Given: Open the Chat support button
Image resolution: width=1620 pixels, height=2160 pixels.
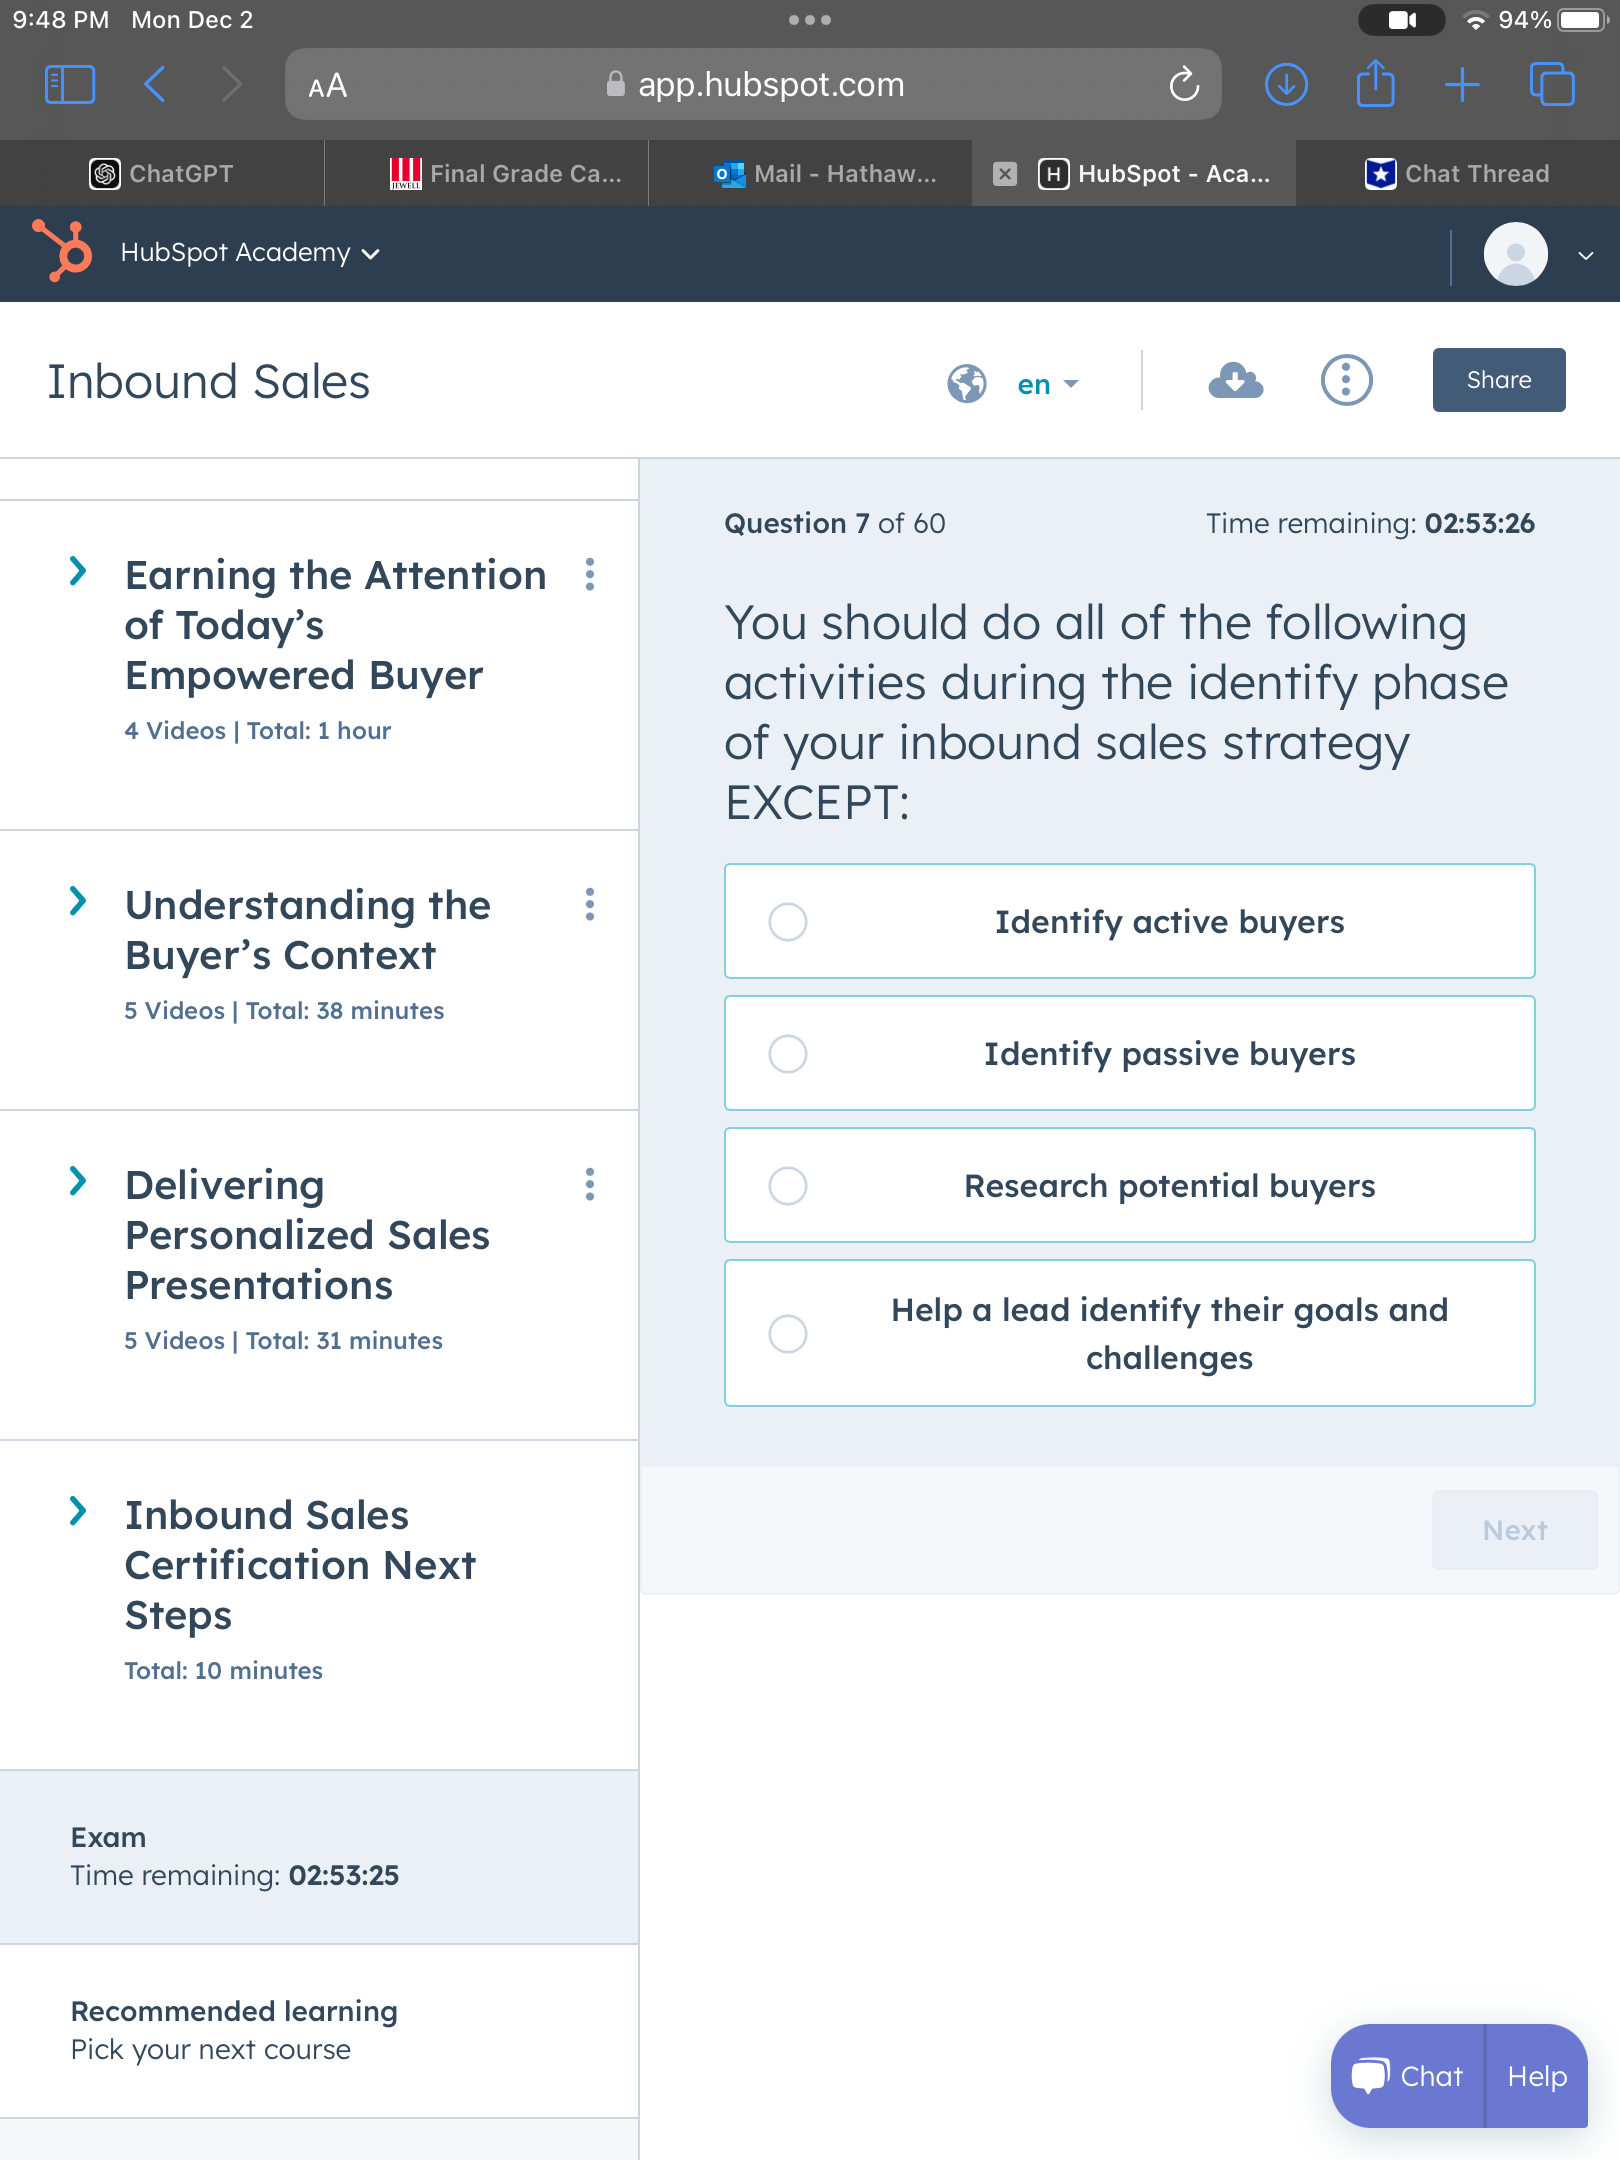Looking at the screenshot, I should (1407, 2076).
